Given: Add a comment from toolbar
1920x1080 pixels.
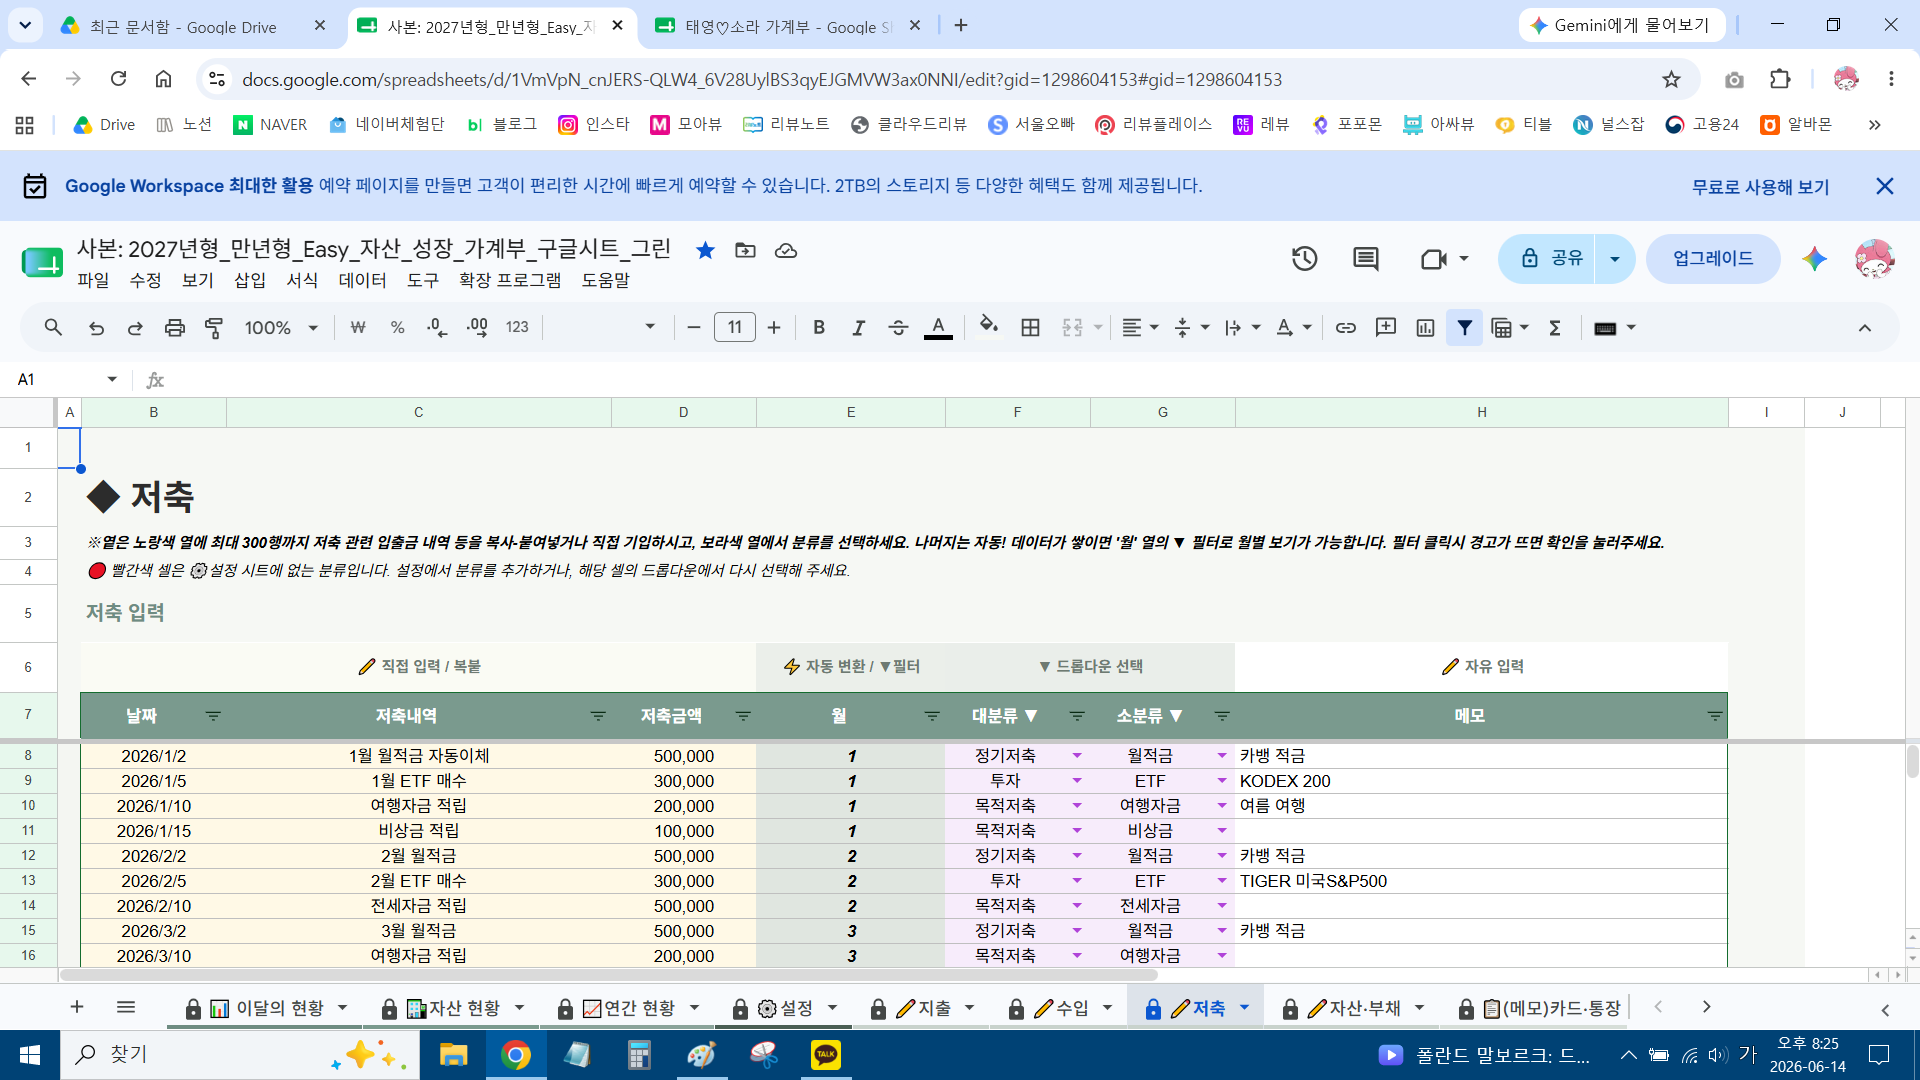Looking at the screenshot, I should [x=1386, y=327].
